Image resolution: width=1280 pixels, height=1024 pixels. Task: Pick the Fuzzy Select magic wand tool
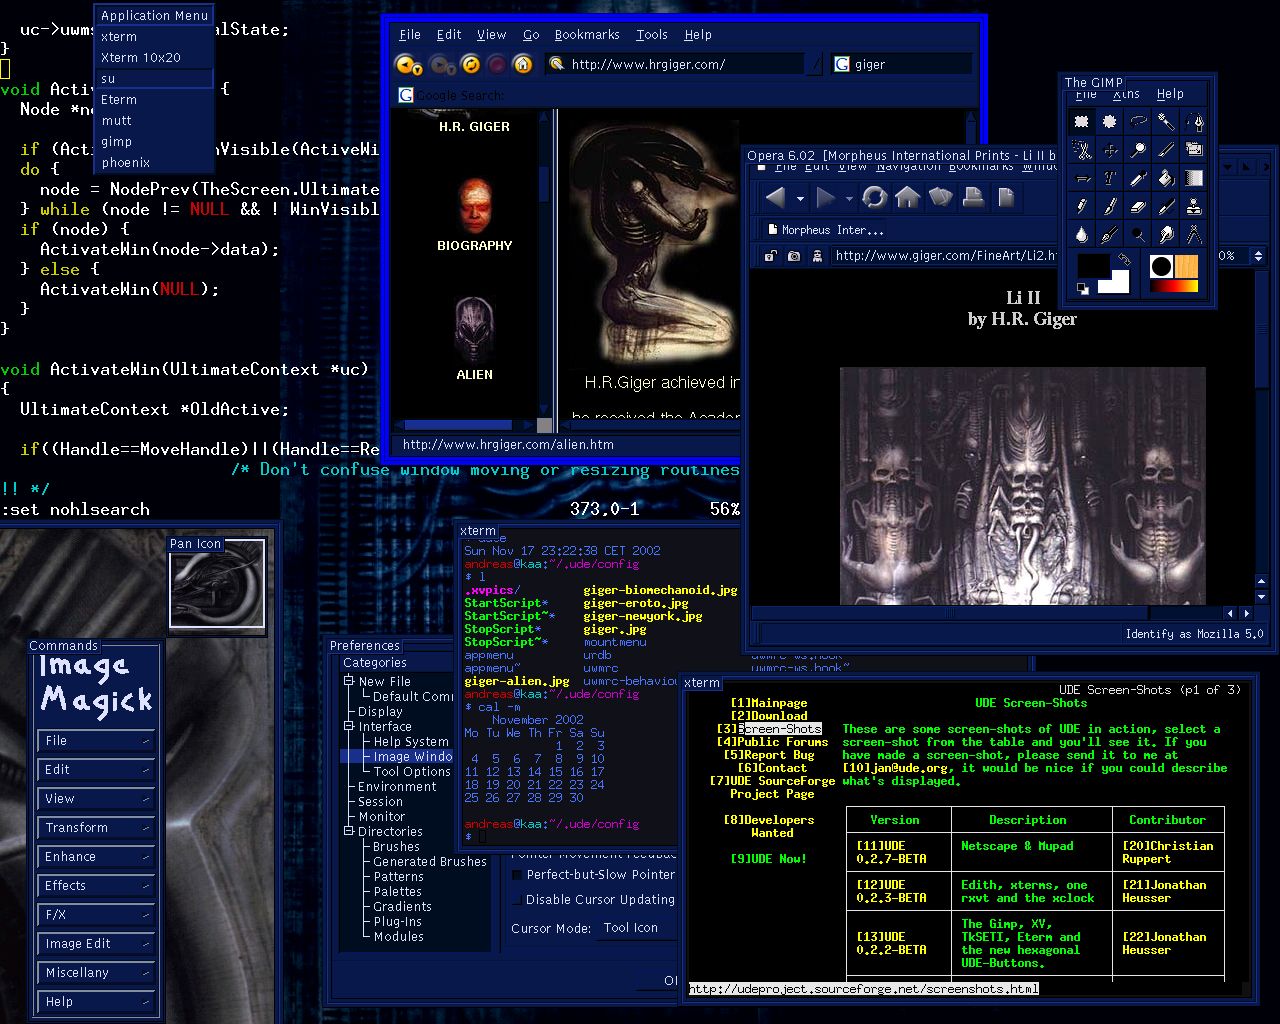point(1166,121)
